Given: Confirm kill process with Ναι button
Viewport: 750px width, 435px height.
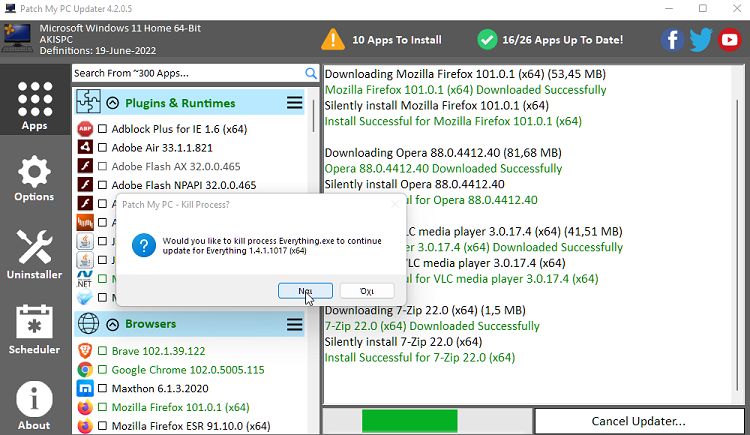Looking at the screenshot, I should pyautogui.click(x=305, y=290).
